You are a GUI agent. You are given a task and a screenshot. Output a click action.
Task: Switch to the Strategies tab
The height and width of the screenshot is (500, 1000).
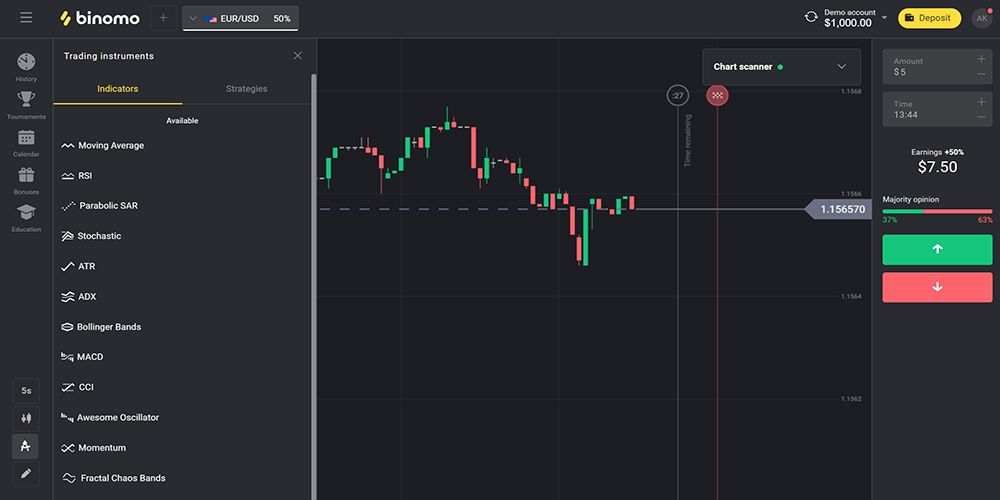(246, 89)
